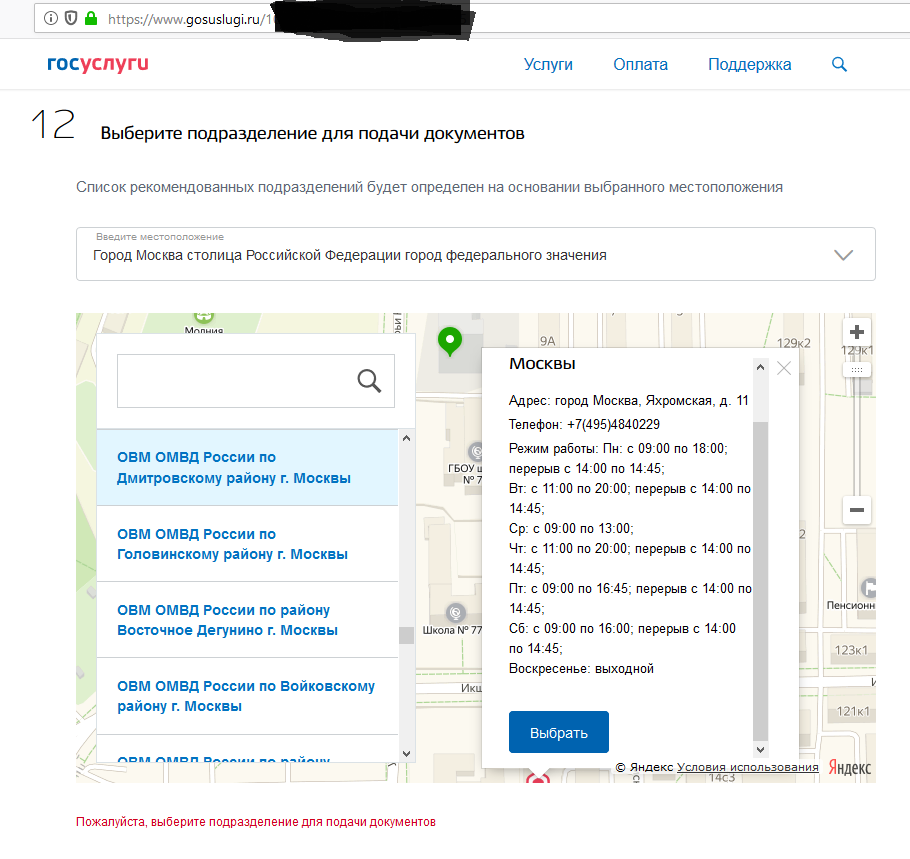Click the Пенсионный flag map icon
This screenshot has width=910, height=859.
click(x=868, y=587)
